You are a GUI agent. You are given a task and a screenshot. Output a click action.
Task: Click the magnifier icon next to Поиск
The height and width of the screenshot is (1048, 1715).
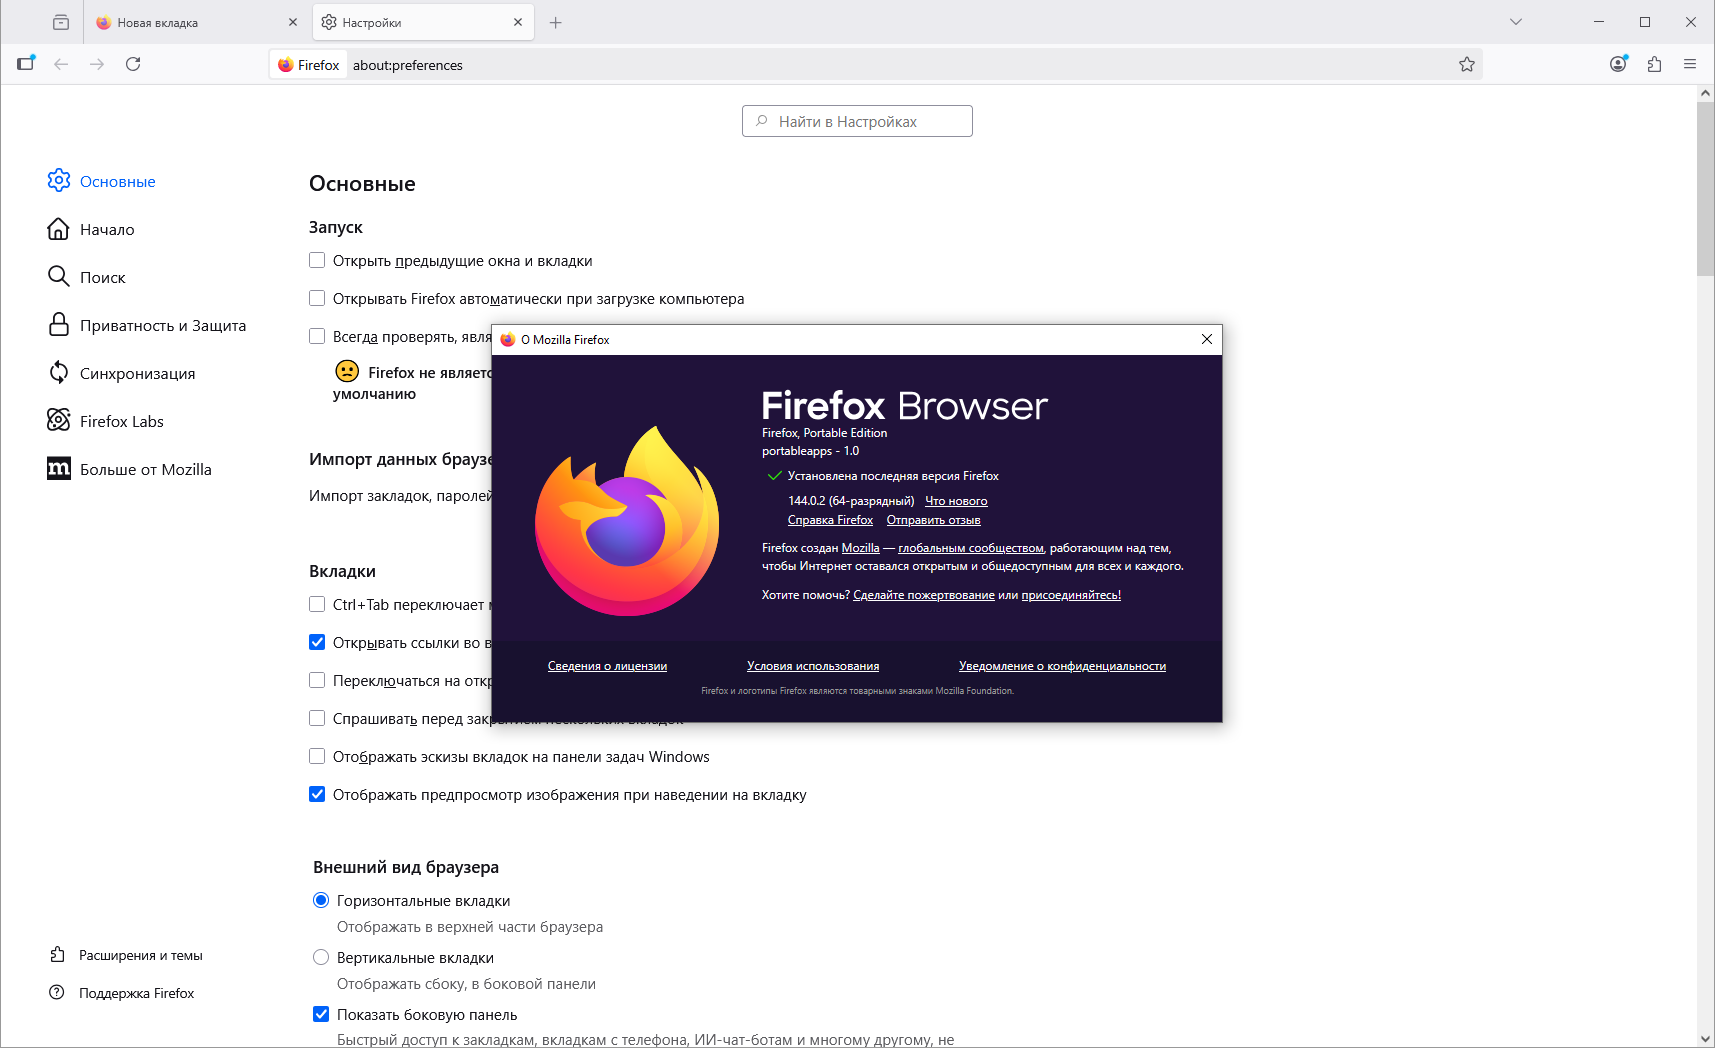click(59, 276)
